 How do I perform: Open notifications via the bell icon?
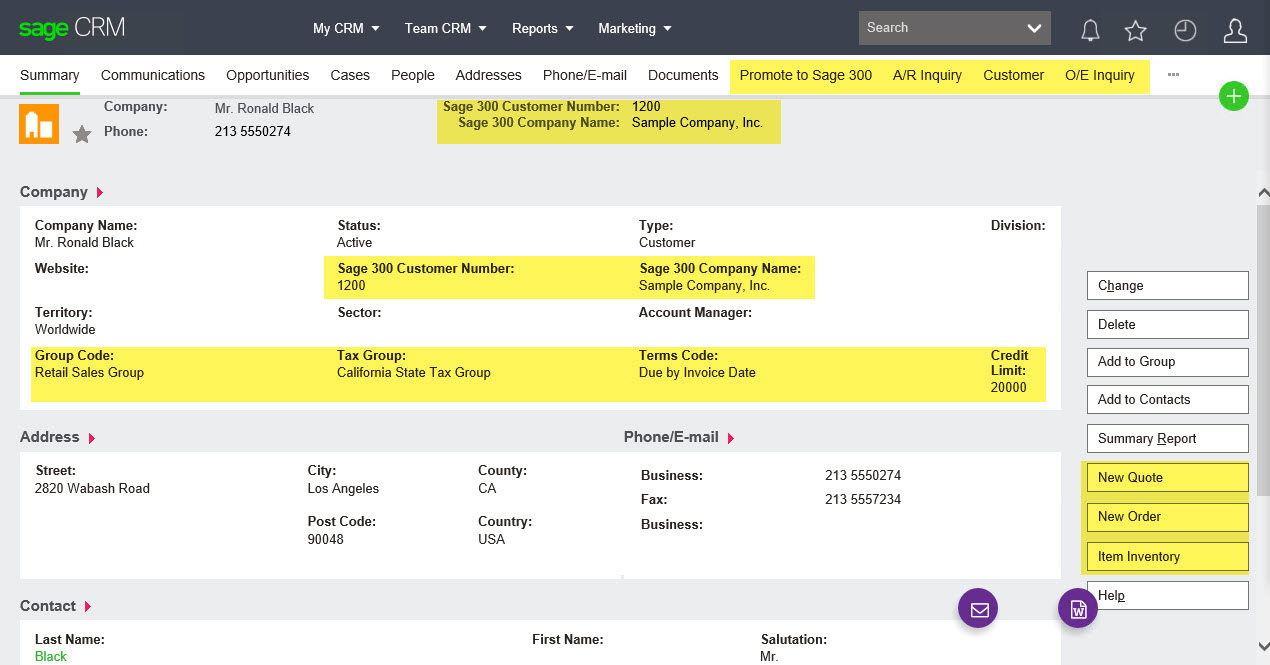[1090, 31]
